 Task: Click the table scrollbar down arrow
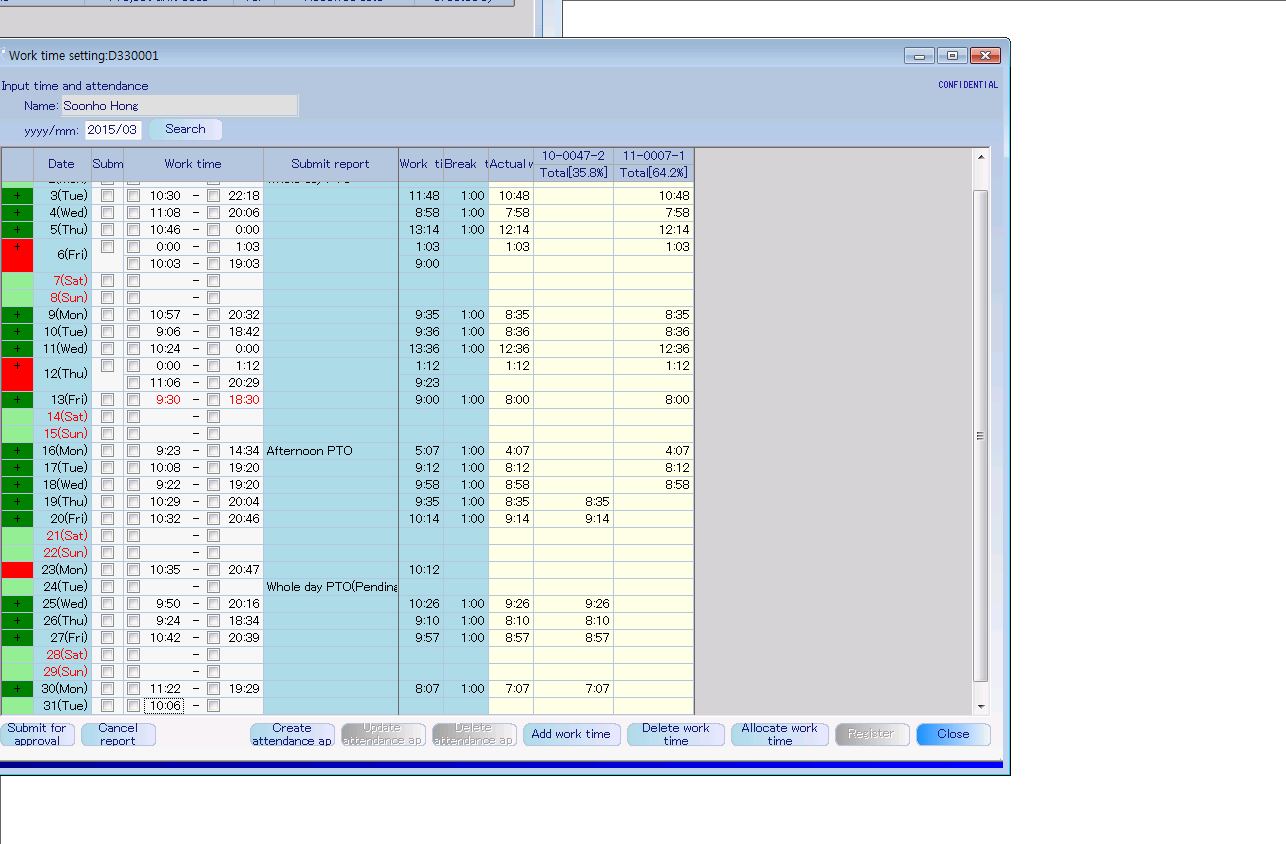tap(980, 706)
